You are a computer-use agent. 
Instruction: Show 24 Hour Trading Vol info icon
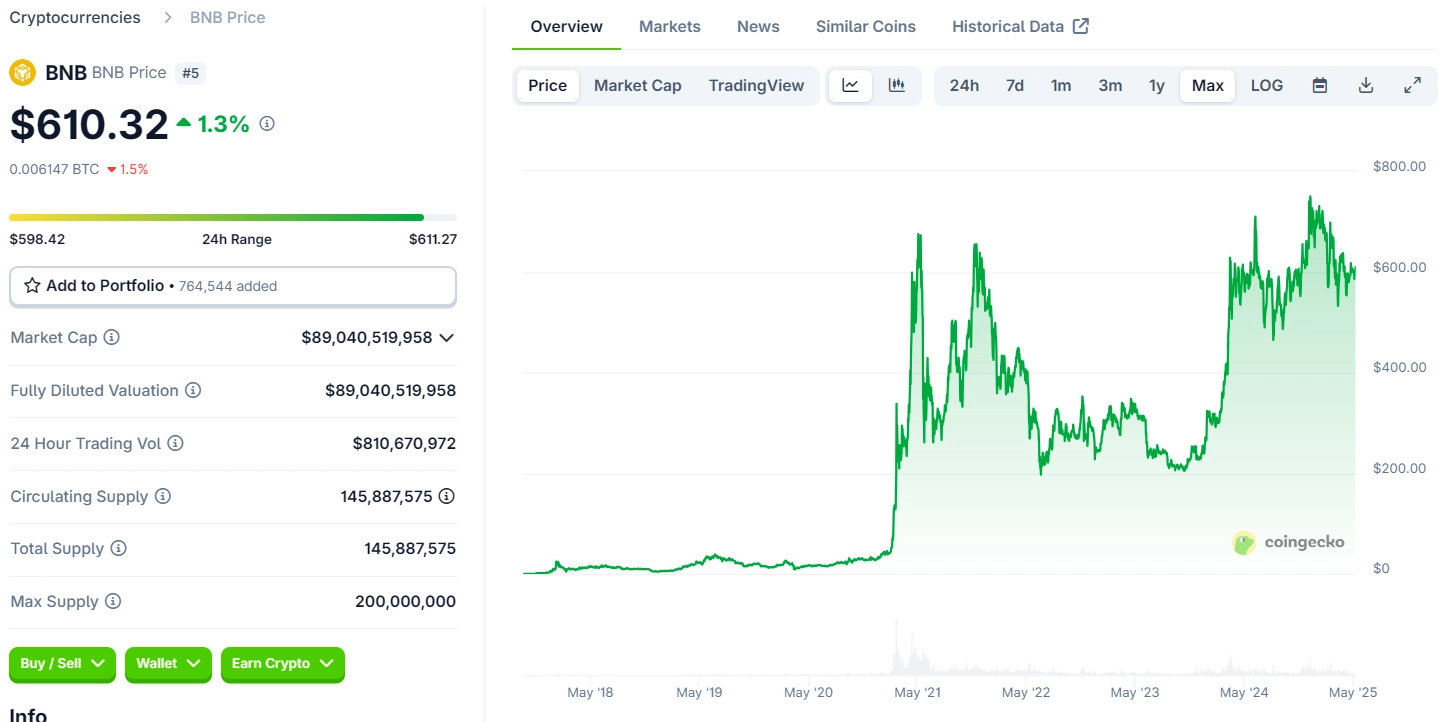[x=175, y=443]
